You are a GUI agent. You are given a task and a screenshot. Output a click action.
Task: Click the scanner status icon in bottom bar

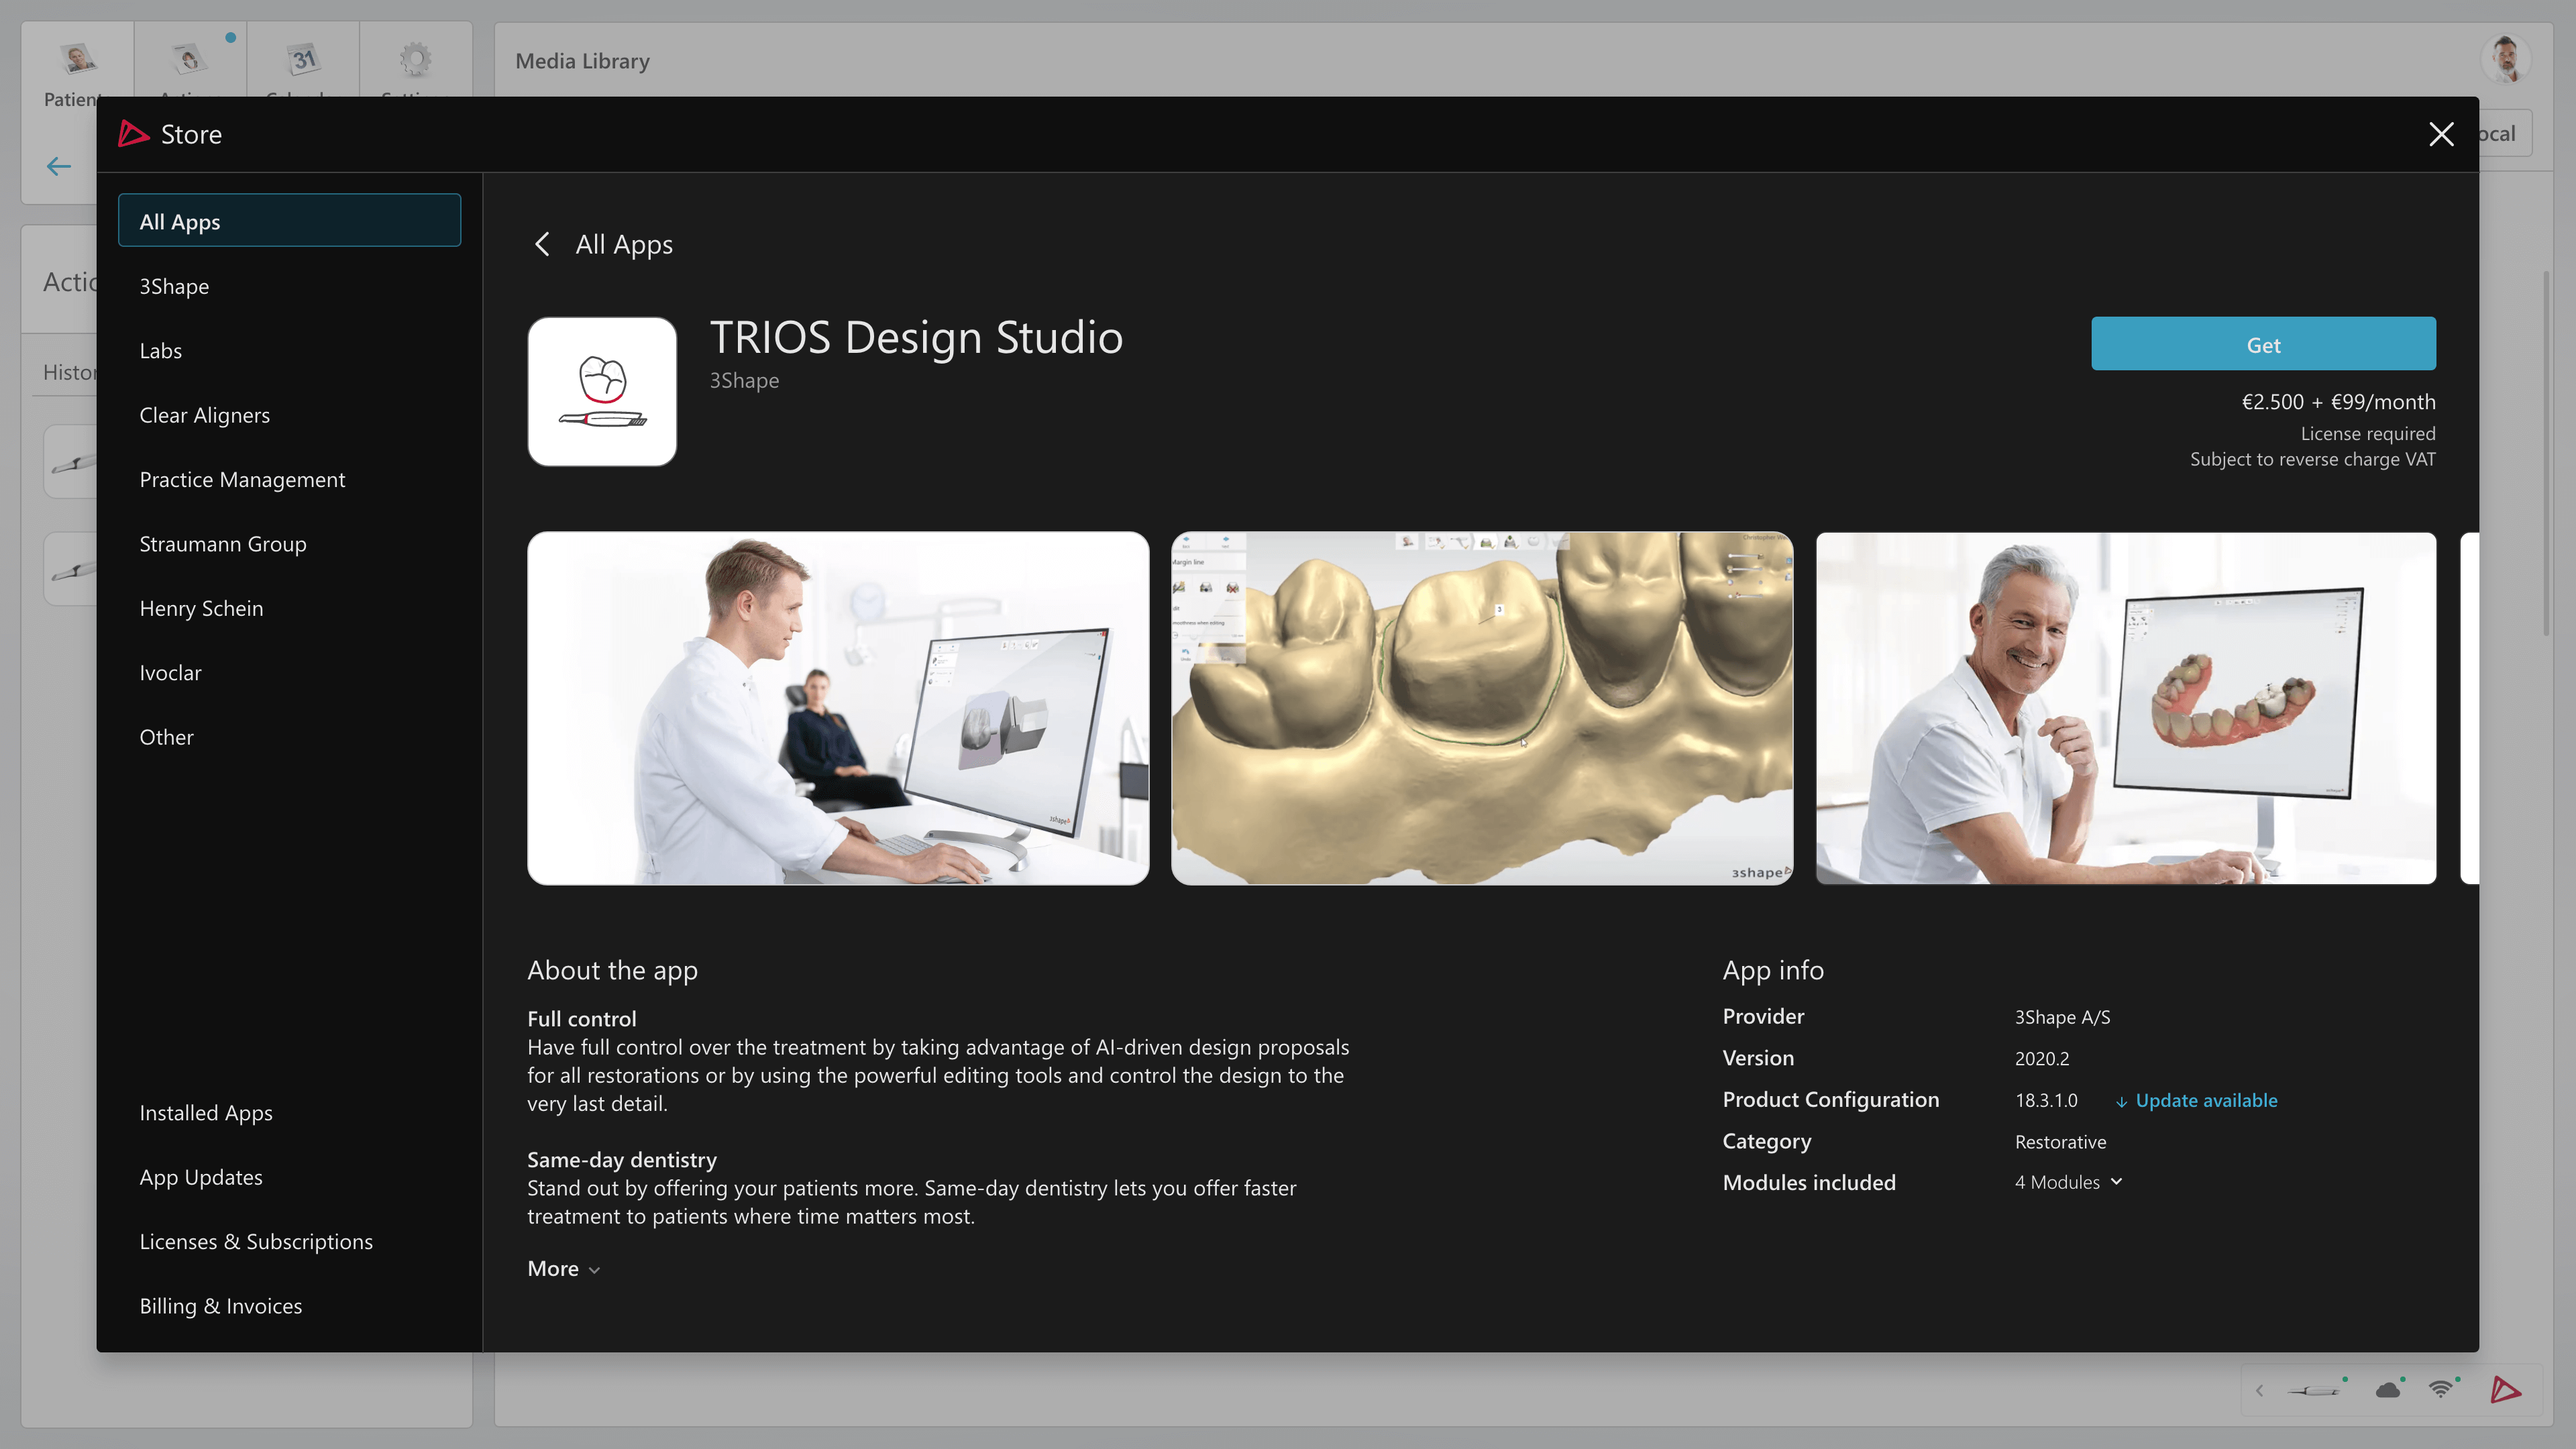(x=2314, y=1390)
